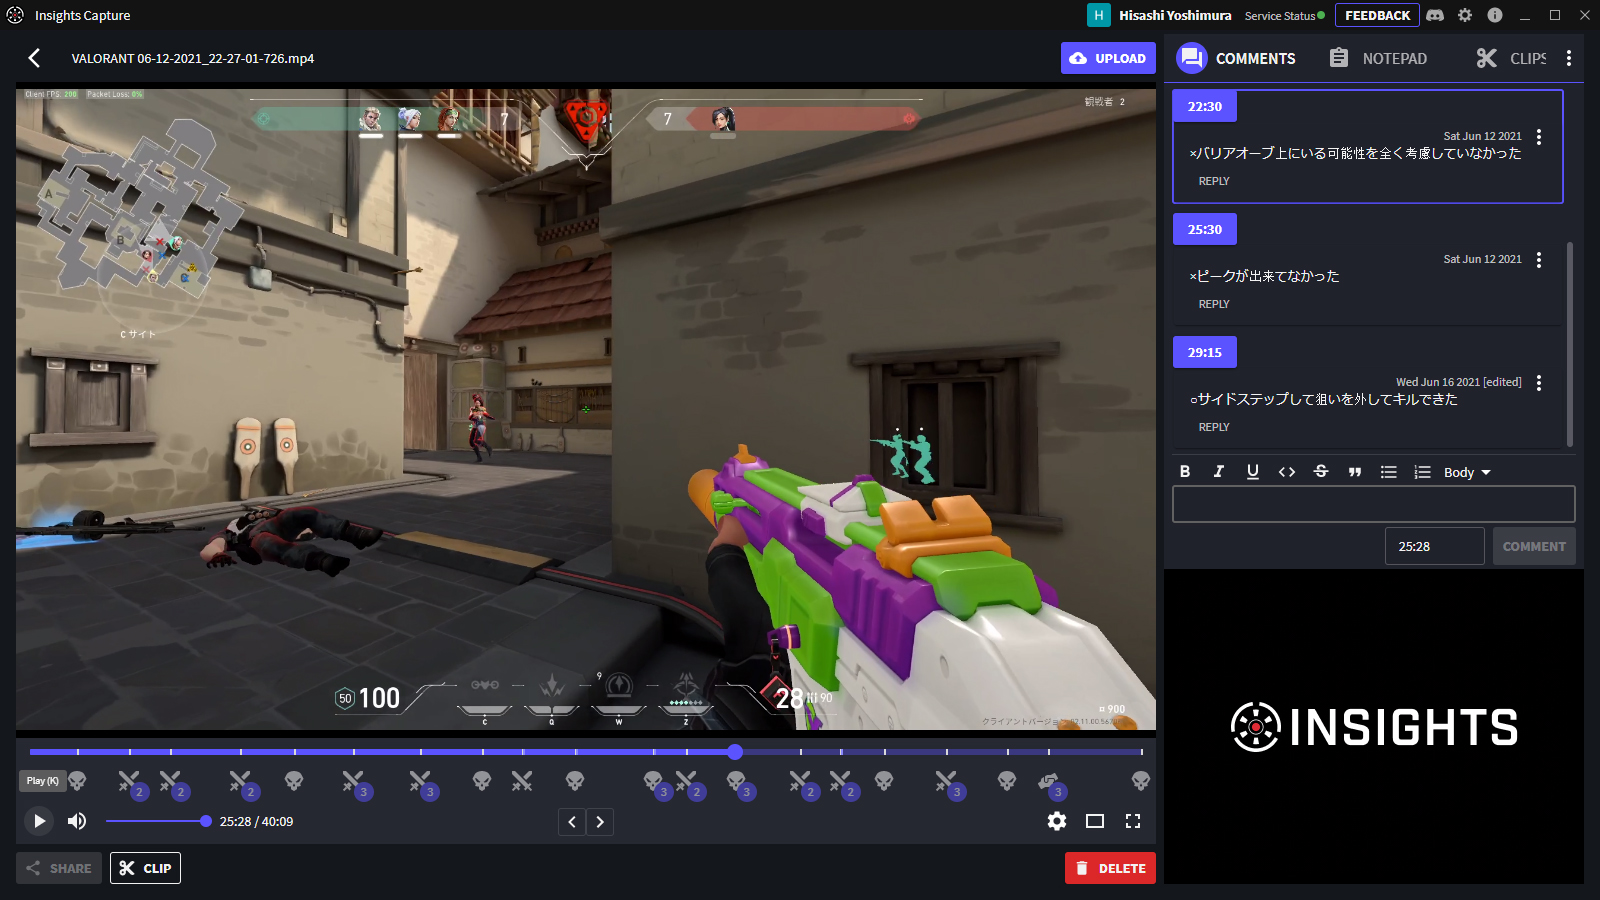This screenshot has height=900, width=1600.
Task: Reply to the 29:15 comment
Action: [1214, 427]
